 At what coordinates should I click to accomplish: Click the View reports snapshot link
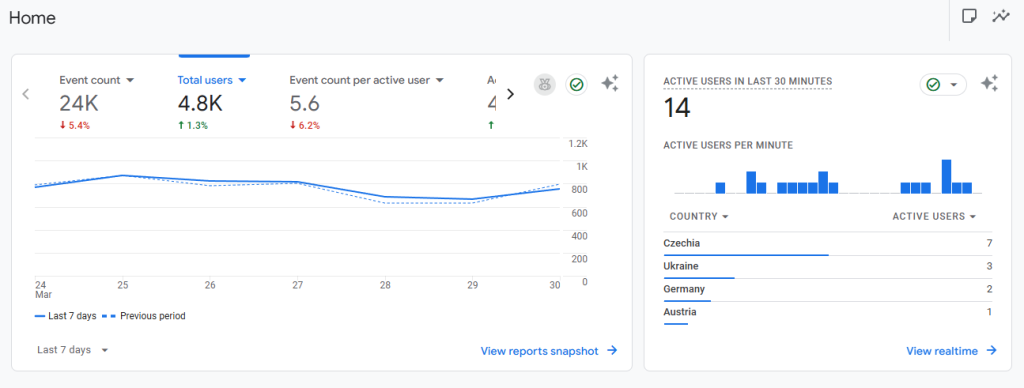(549, 351)
